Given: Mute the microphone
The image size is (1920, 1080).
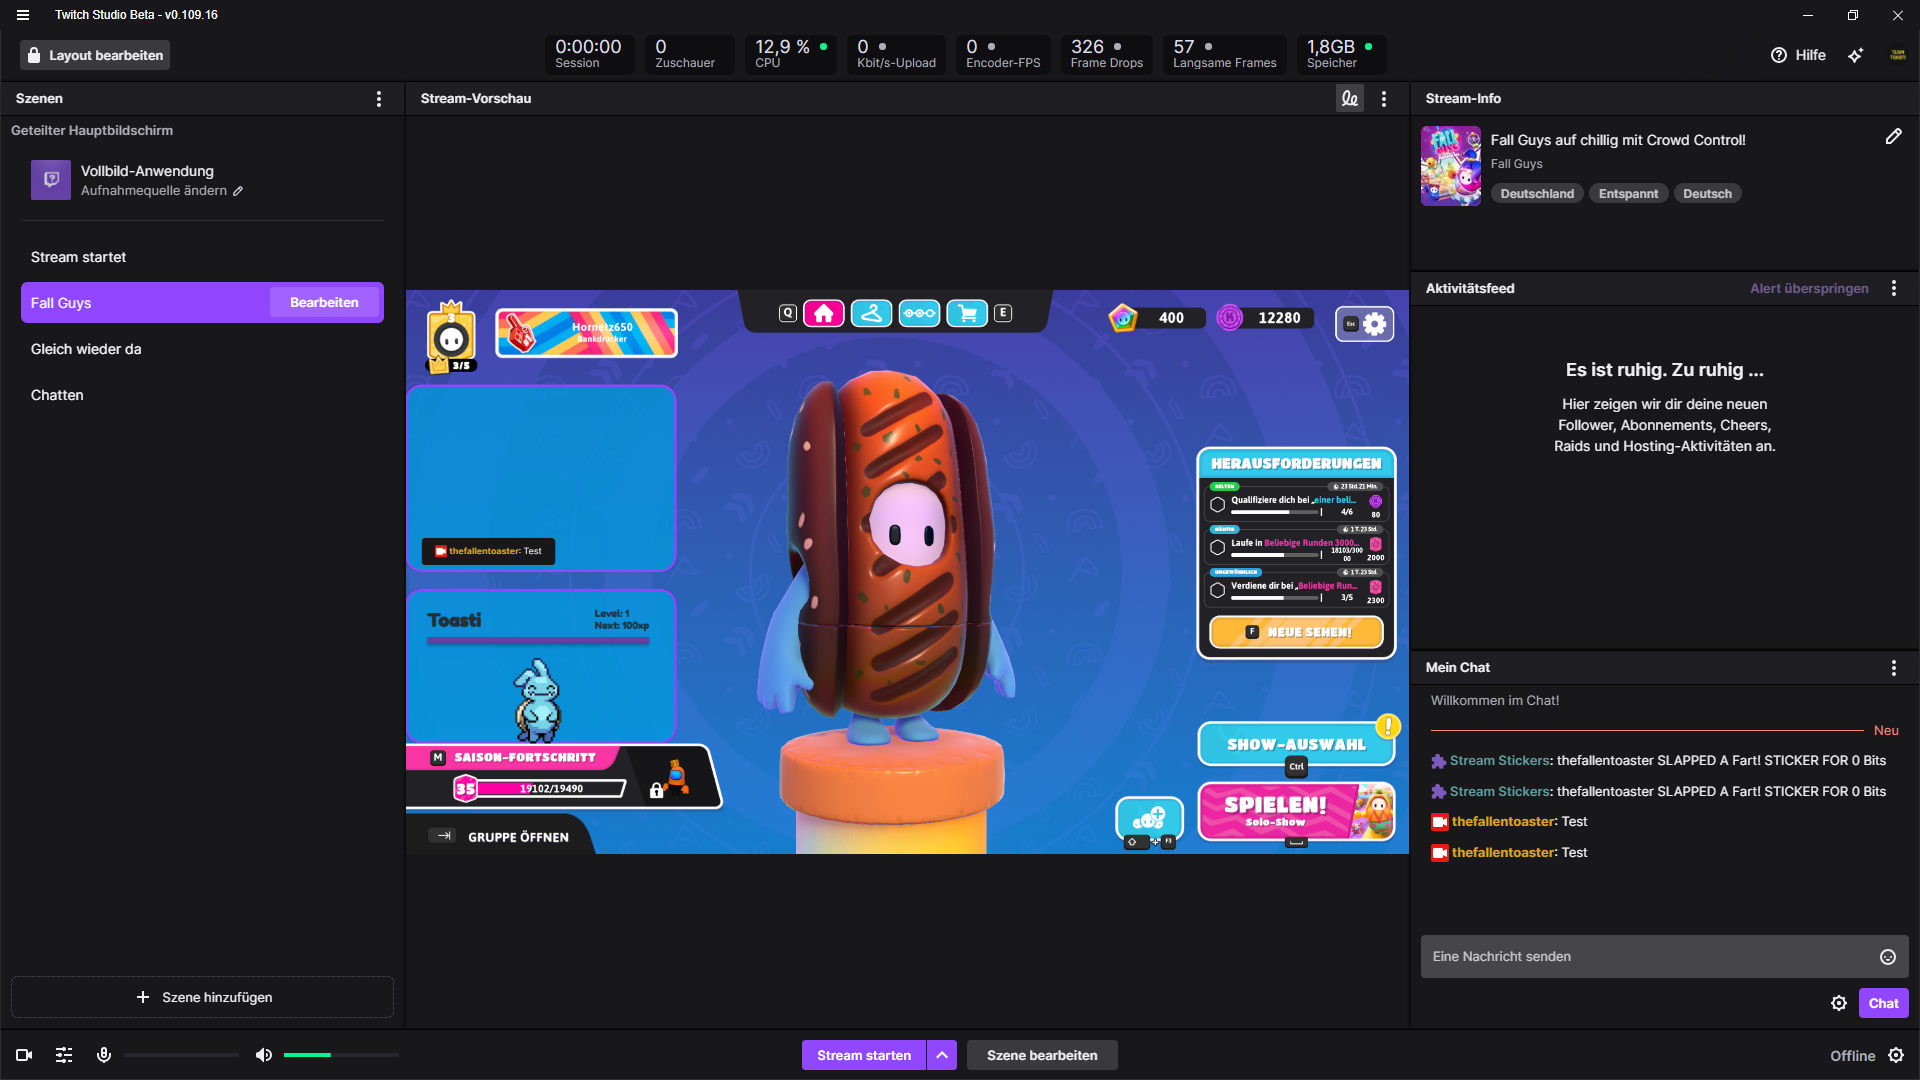Looking at the screenshot, I should click(103, 1055).
